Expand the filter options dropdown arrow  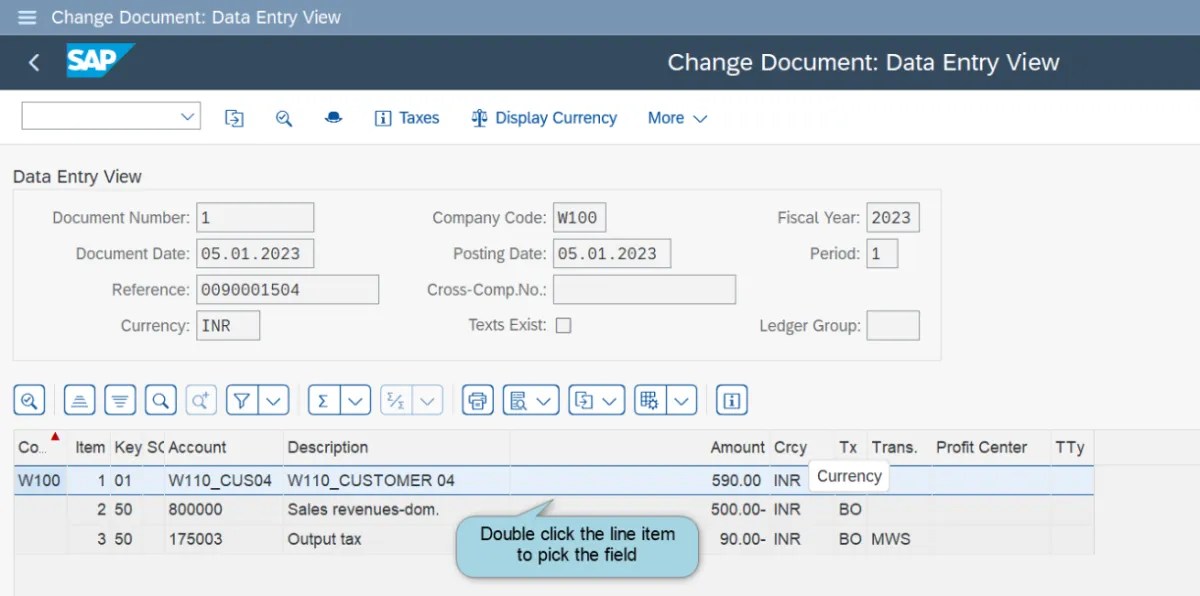click(274, 401)
